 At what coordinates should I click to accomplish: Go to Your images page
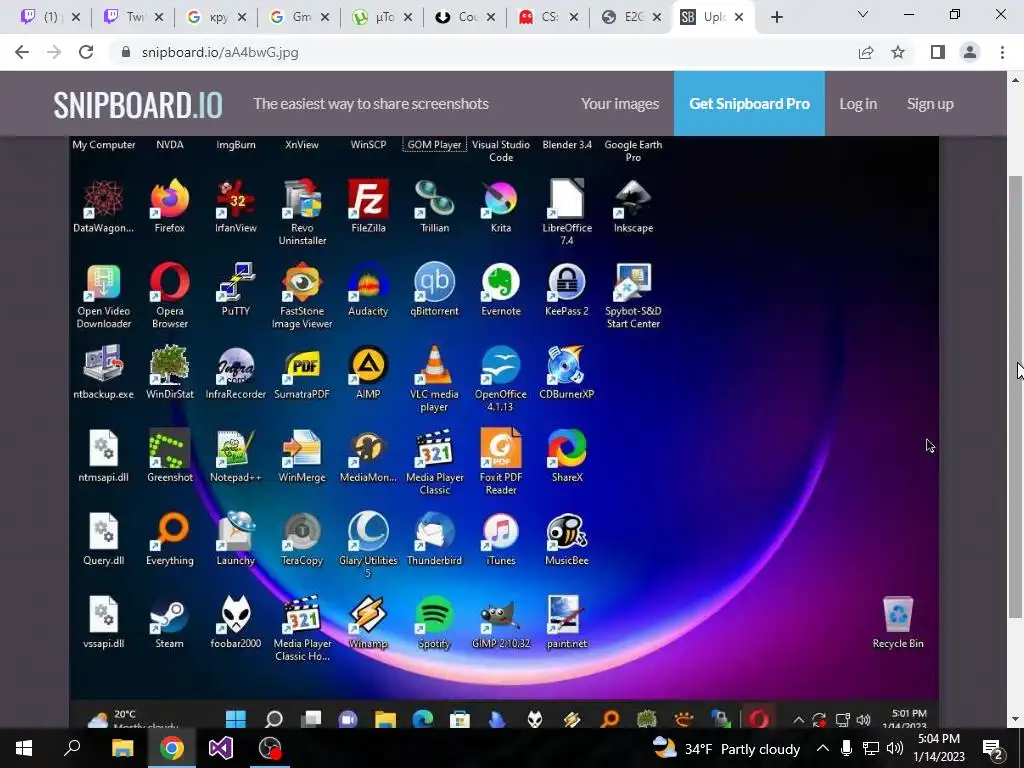point(620,103)
